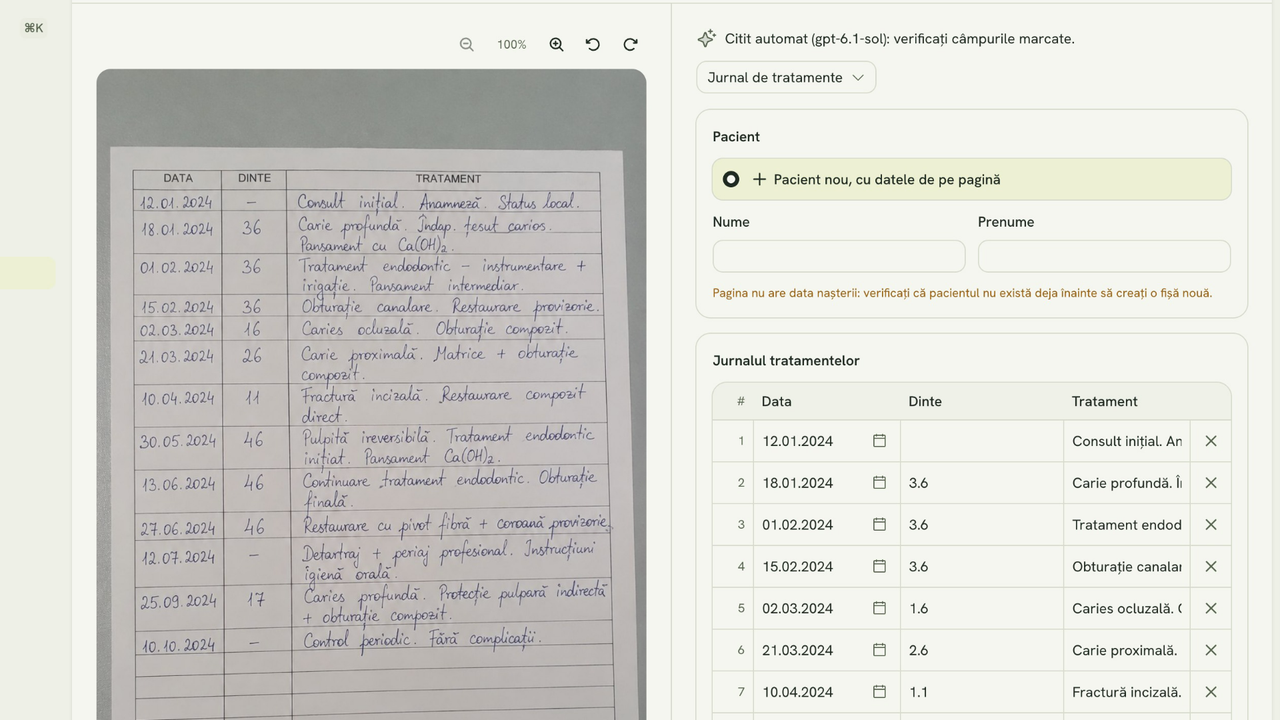The height and width of the screenshot is (720, 1280).
Task: Rotate page counterclockwise
Action: (x=593, y=45)
